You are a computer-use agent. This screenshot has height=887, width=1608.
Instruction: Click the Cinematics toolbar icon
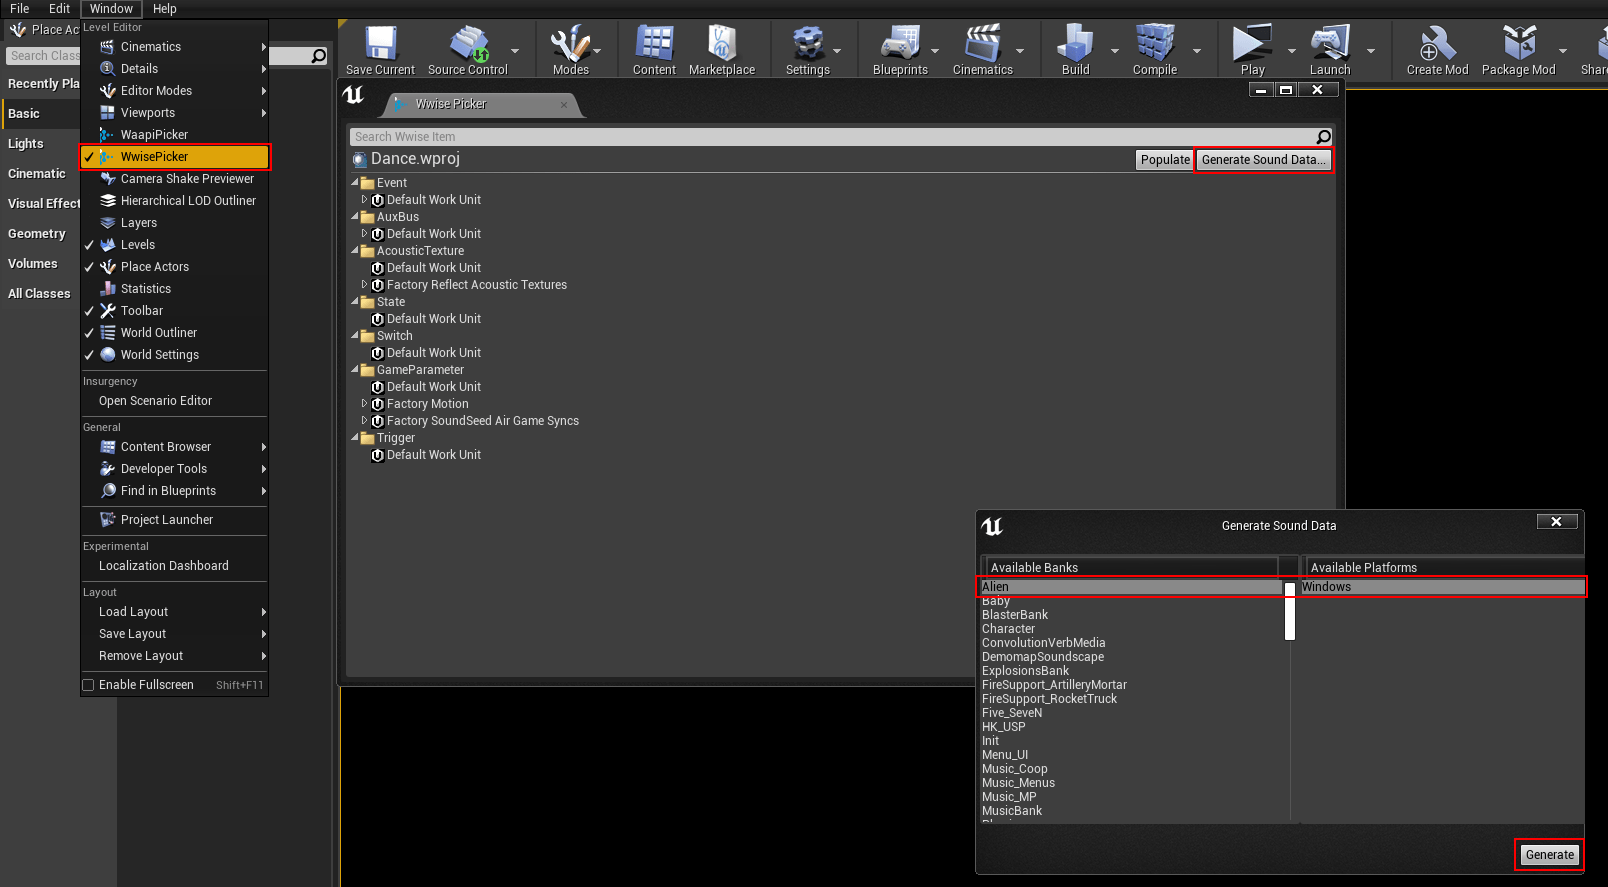(x=982, y=45)
